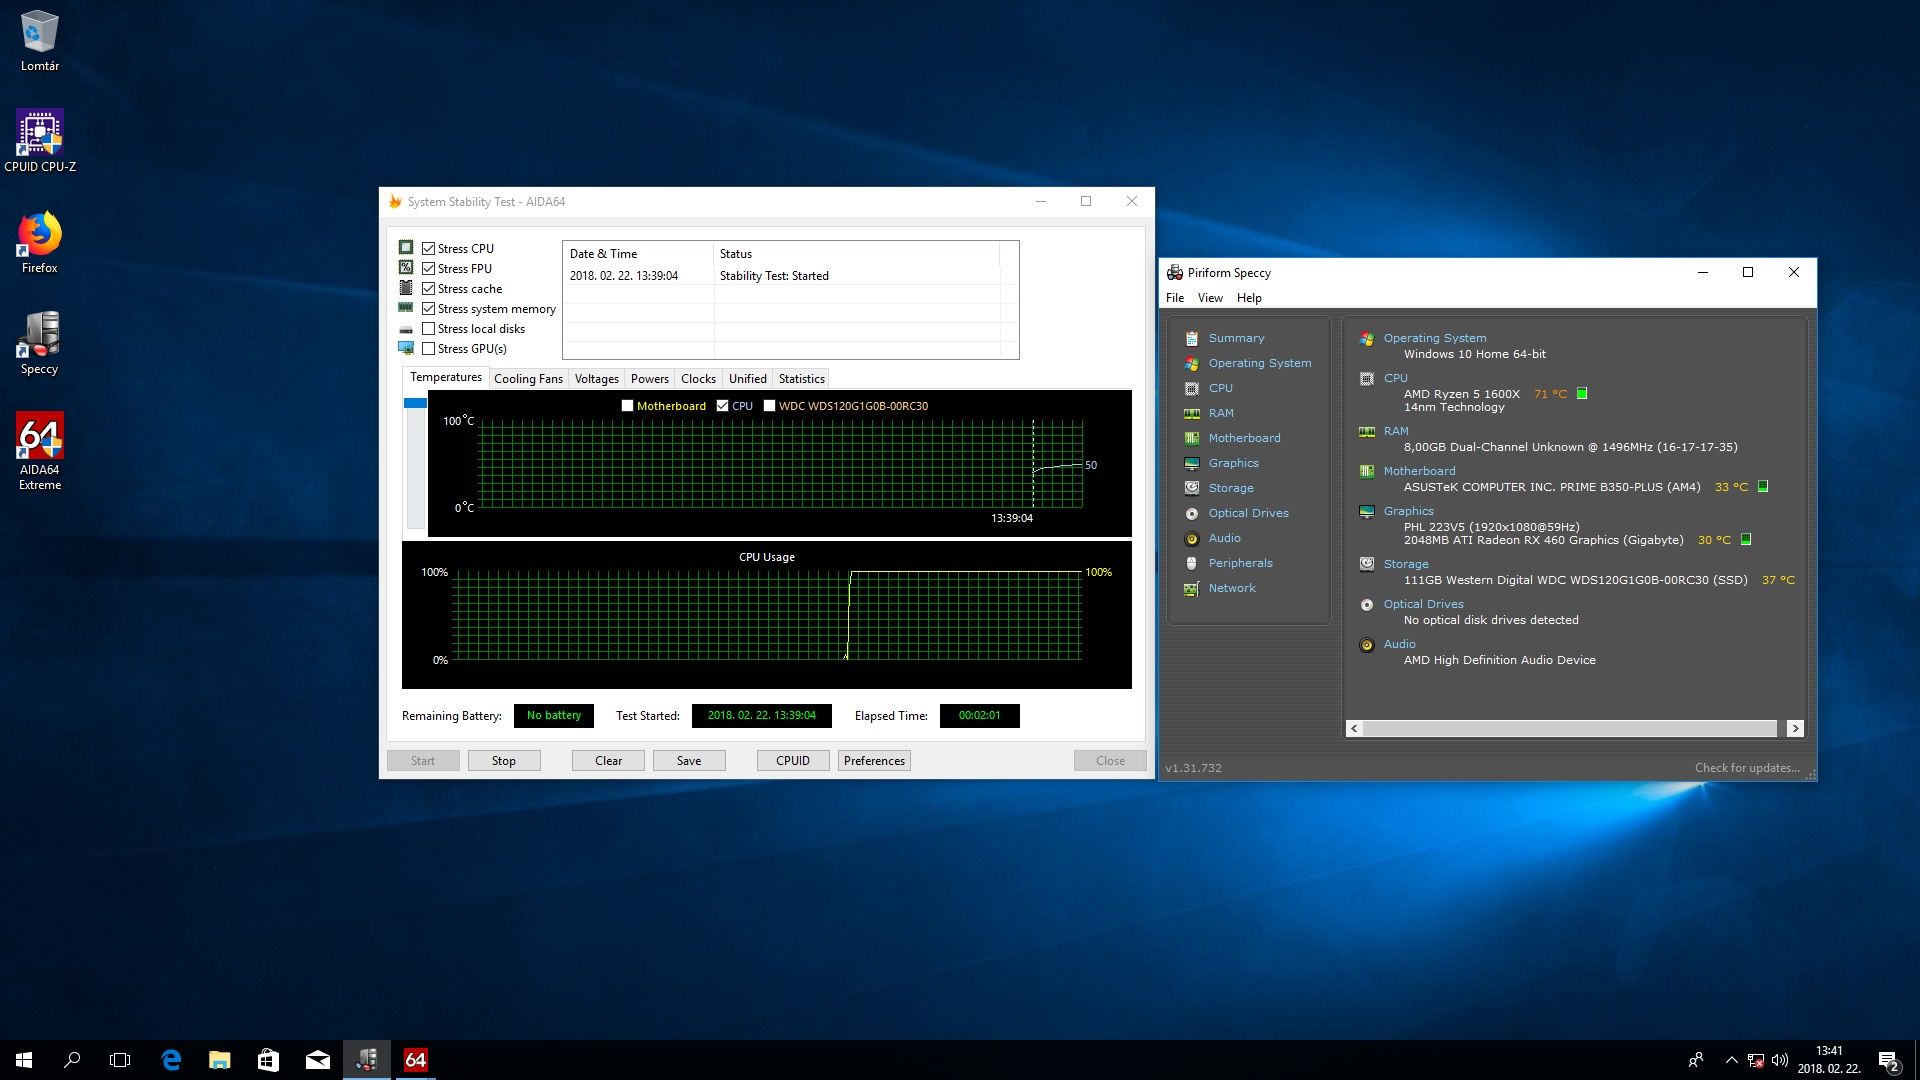Viewport: 1920px width, 1080px height.
Task: Open the Action Center notification icon
Action: [1889, 1060]
